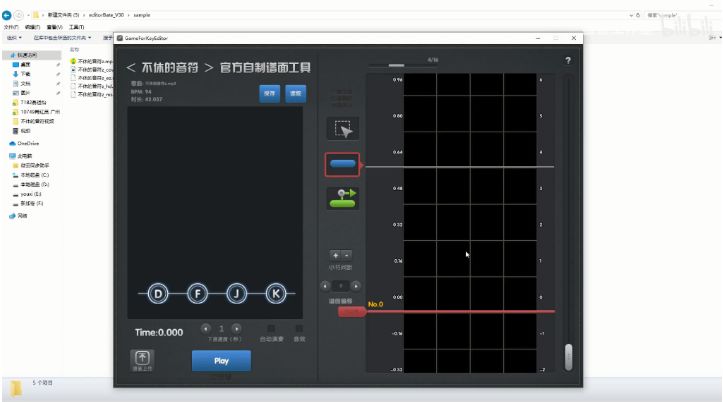Screen dimensions: 723x402
Task: Click the Explorer search box
Action: tap(681, 15)
